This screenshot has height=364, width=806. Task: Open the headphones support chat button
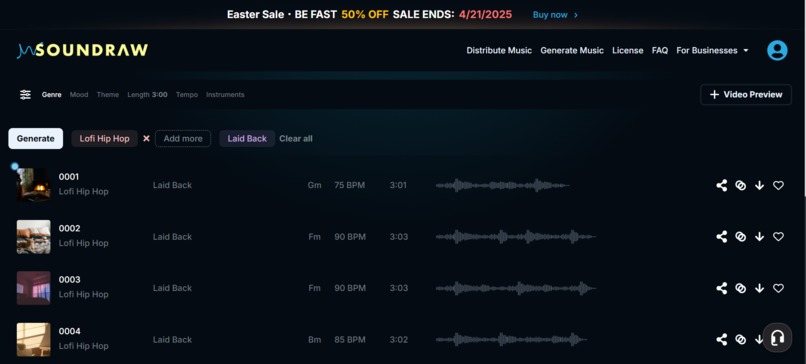coord(777,338)
